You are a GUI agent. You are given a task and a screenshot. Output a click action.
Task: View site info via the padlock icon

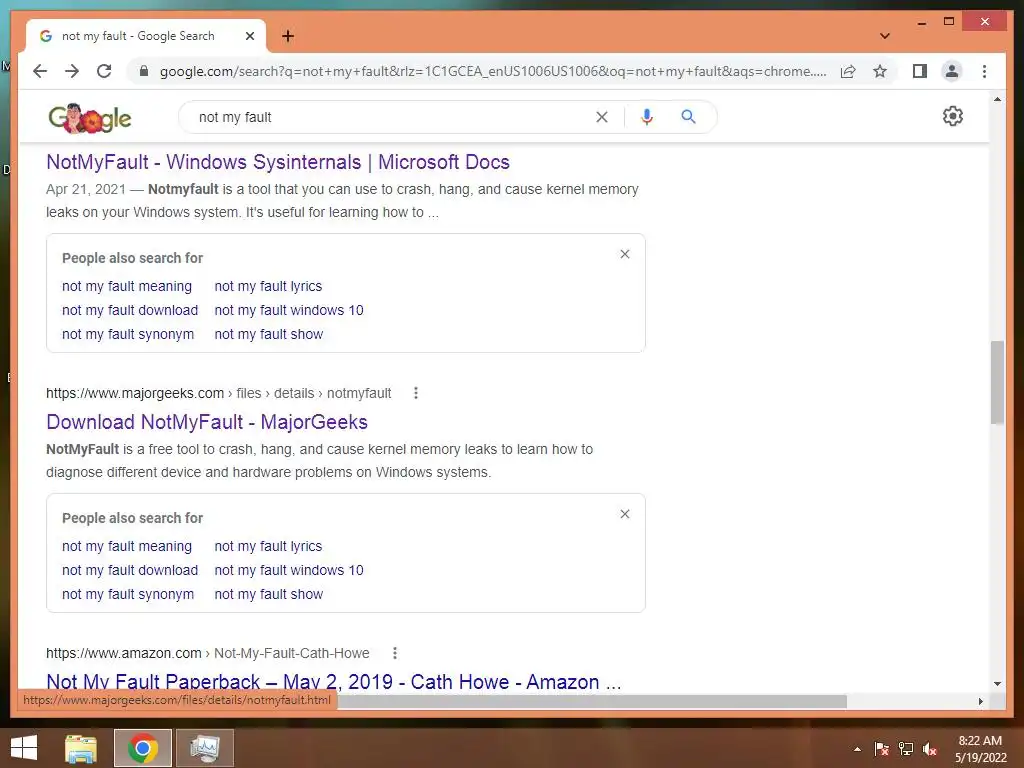pyautogui.click(x=144, y=71)
